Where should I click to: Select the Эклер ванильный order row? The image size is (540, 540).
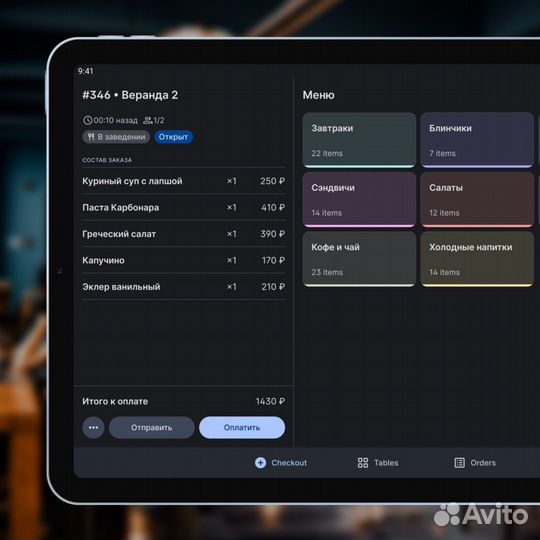coord(184,287)
